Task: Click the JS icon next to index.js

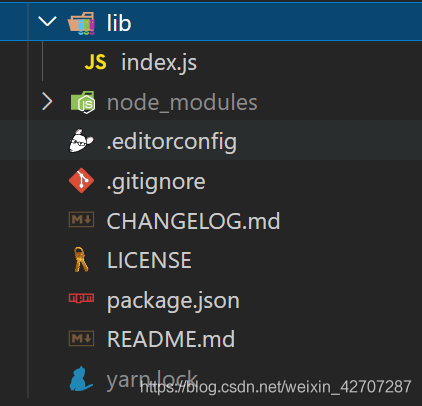Action: point(96,62)
